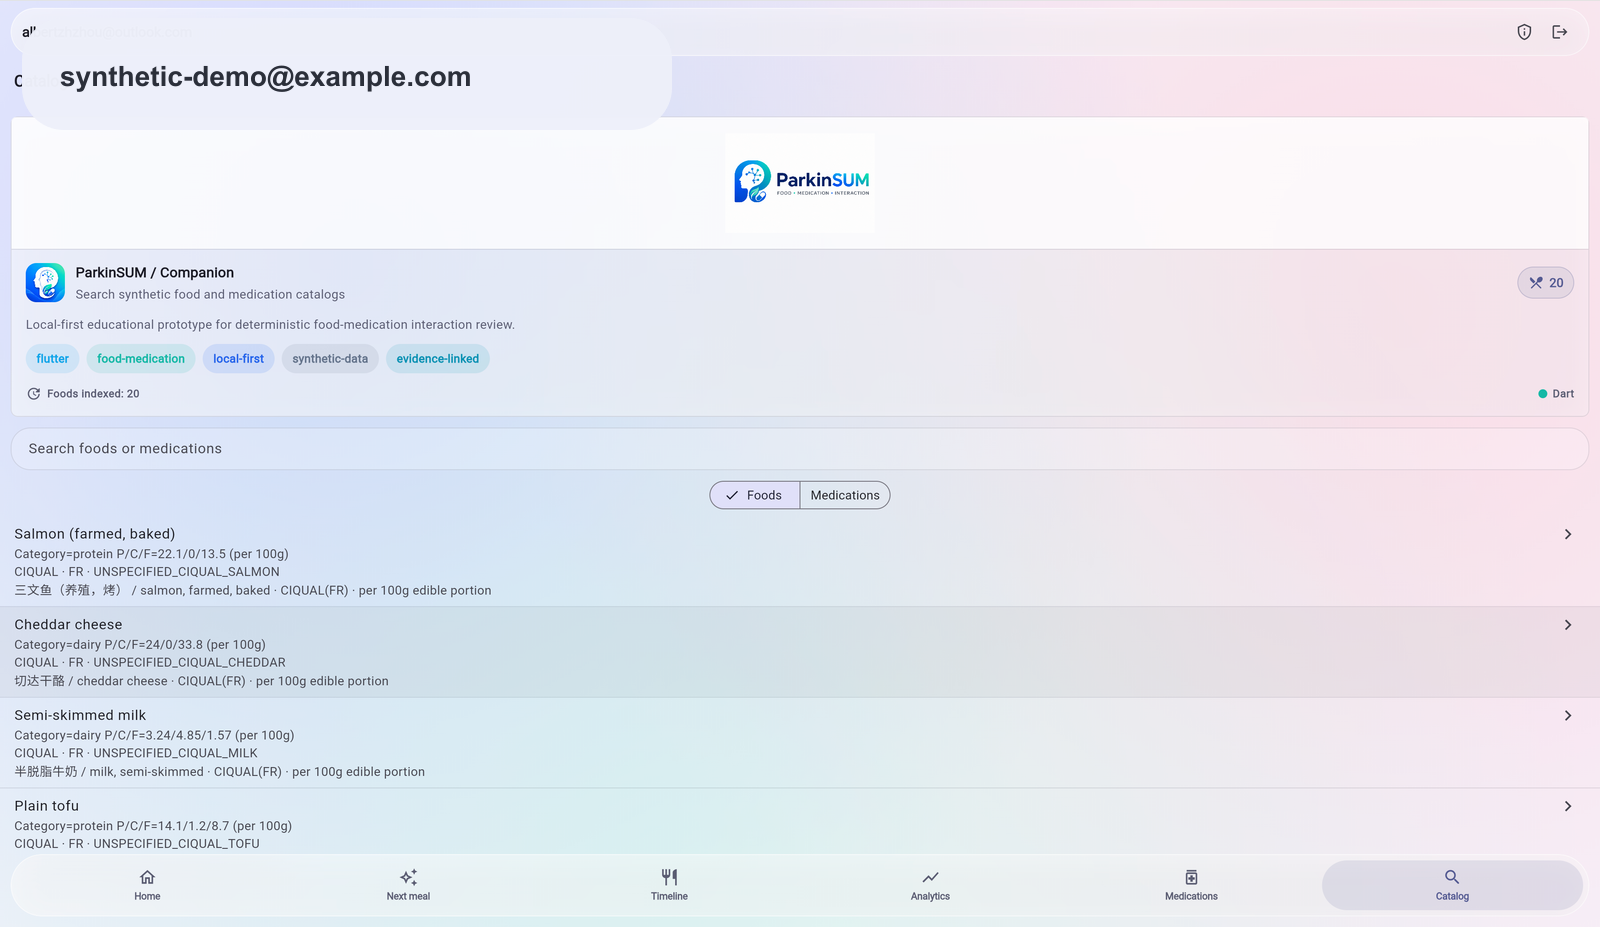
Task: Click the 20 foods count badge
Action: tap(1546, 283)
